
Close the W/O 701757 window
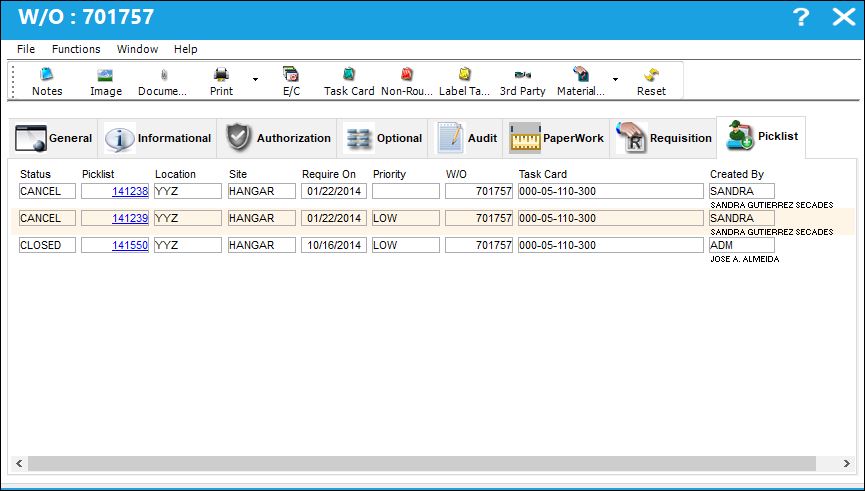[843, 17]
